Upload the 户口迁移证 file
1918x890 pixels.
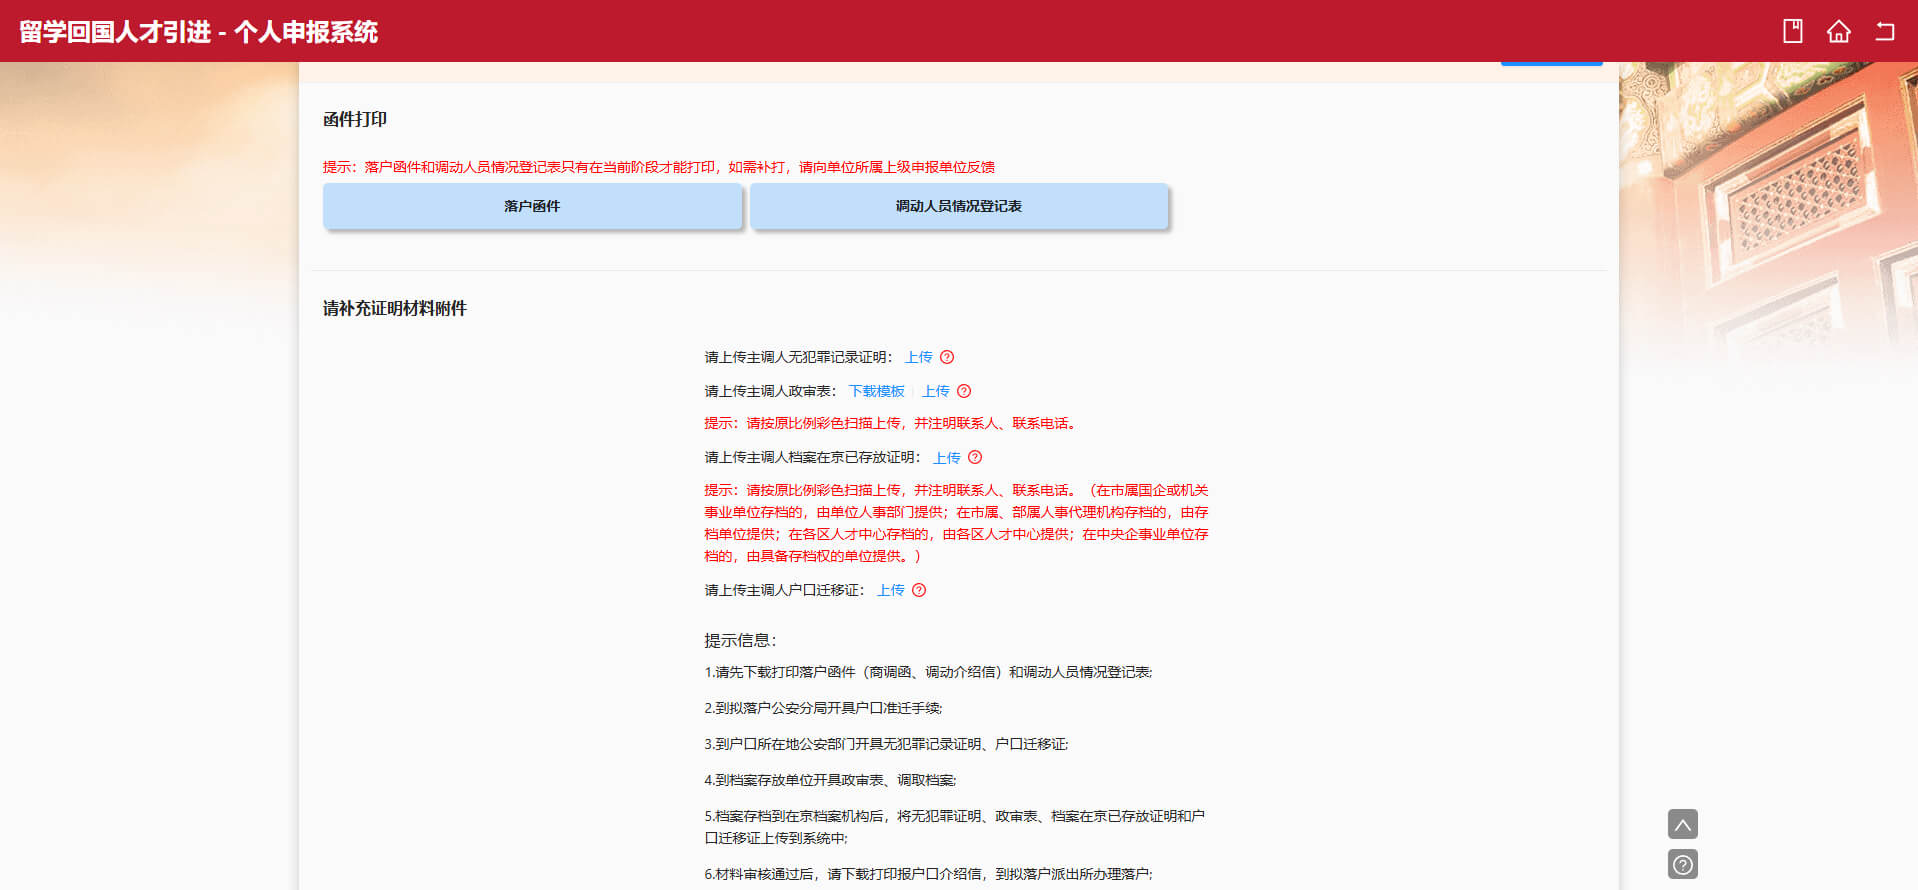click(890, 590)
